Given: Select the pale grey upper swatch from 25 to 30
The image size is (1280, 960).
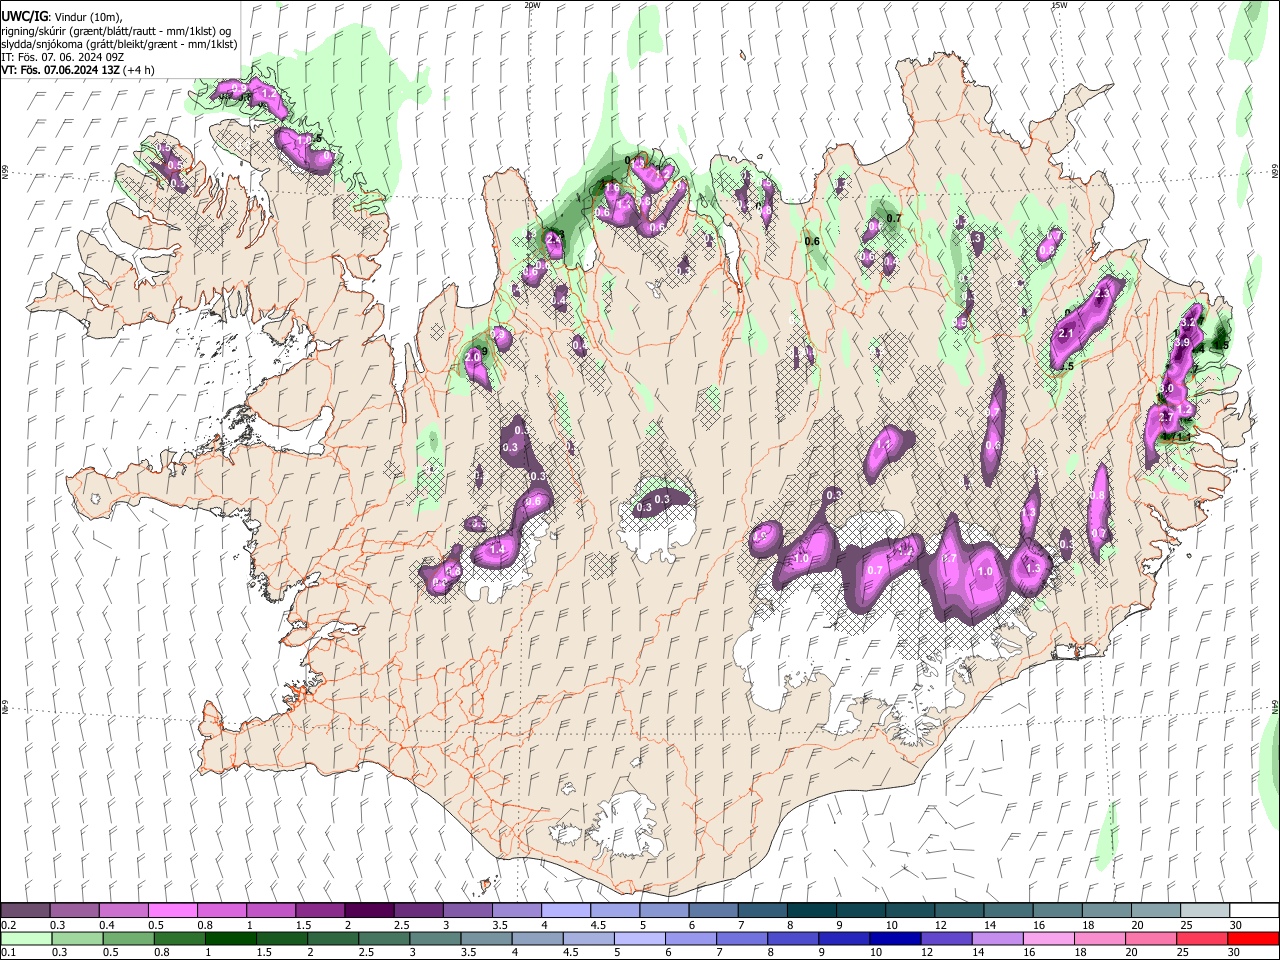Looking at the screenshot, I should [x=1204, y=911].
